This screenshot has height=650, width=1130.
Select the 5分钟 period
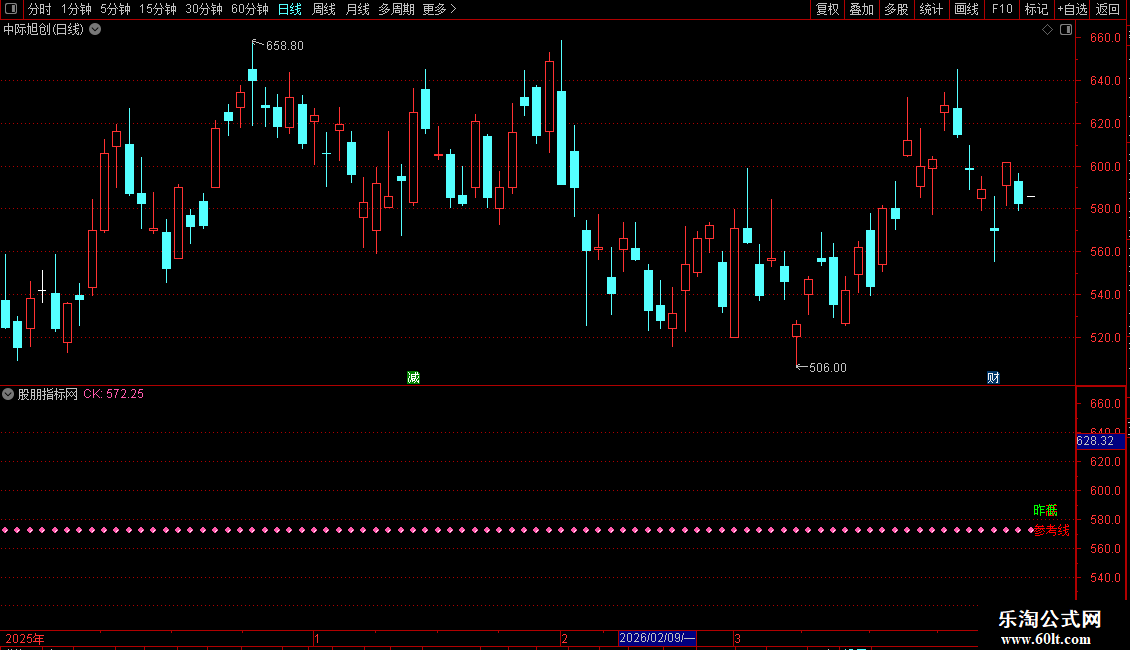(115, 9)
